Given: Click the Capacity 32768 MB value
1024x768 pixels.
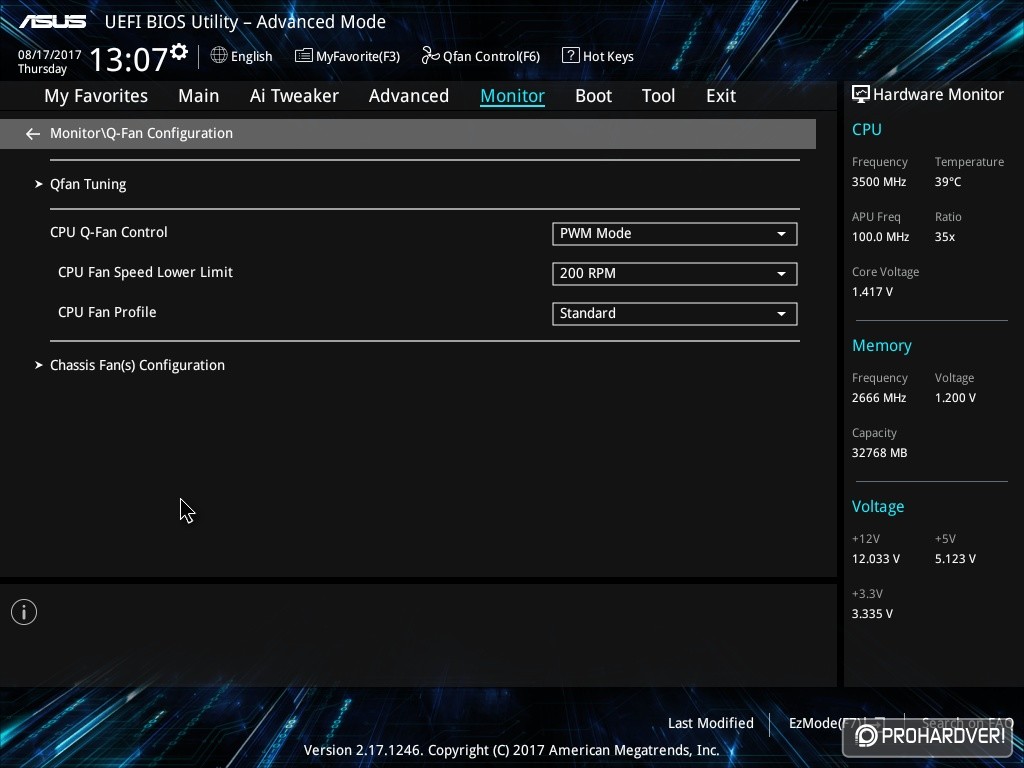Looking at the screenshot, I should coord(880,453).
